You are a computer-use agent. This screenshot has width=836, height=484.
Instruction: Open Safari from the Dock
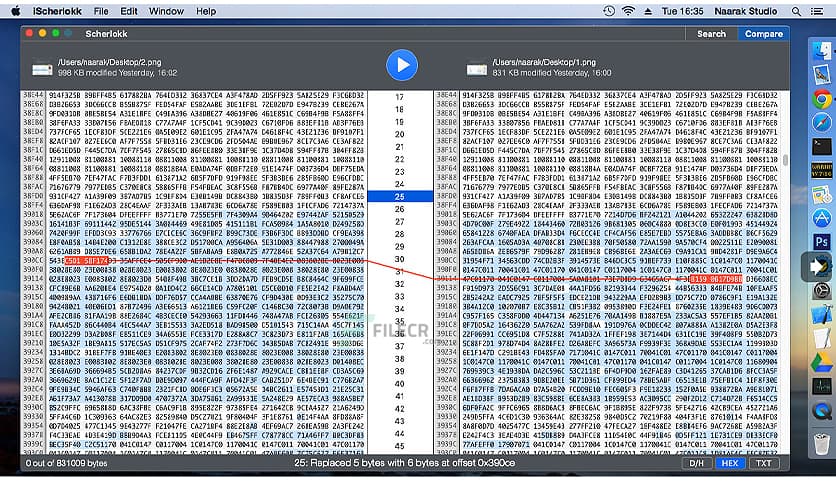click(822, 123)
